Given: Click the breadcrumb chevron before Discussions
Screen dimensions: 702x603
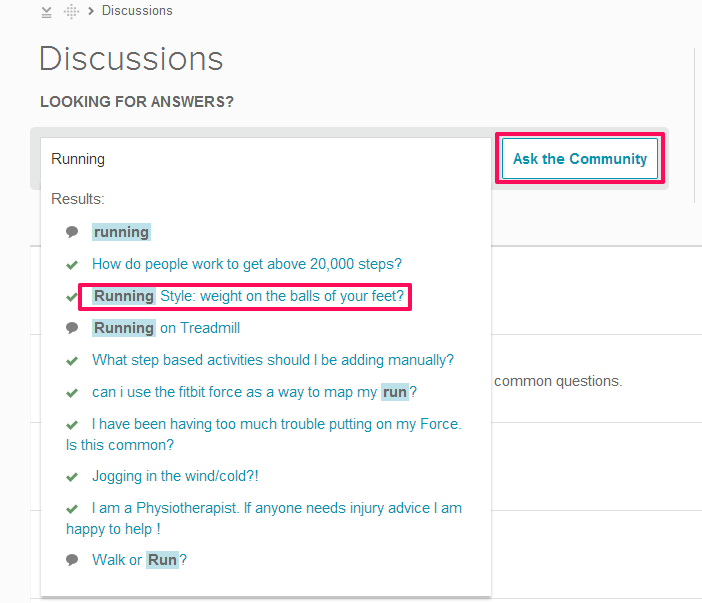Looking at the screenshot, I should (91, 11).
